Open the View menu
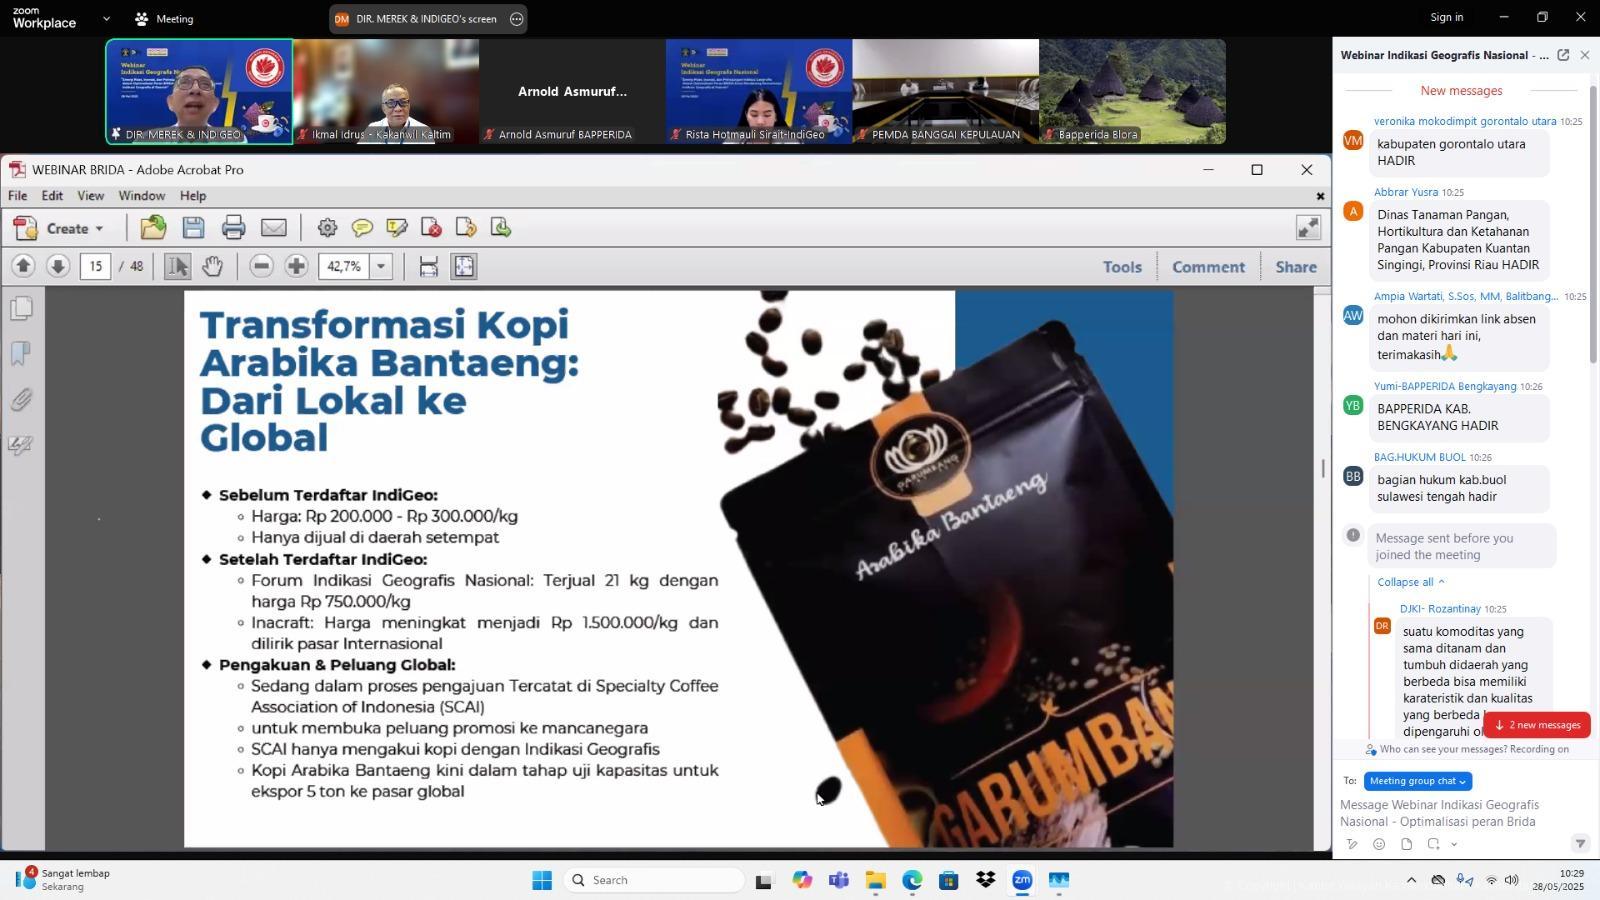Image resolution: width=1600 pixels, height=900 pixels. click(90, 196)
